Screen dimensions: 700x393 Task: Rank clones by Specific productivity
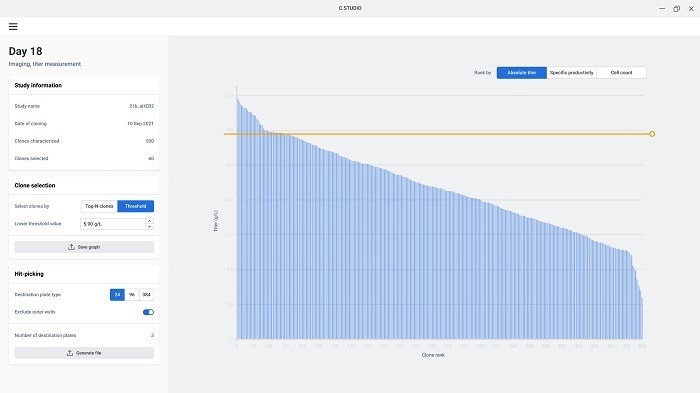pos(571,73)
